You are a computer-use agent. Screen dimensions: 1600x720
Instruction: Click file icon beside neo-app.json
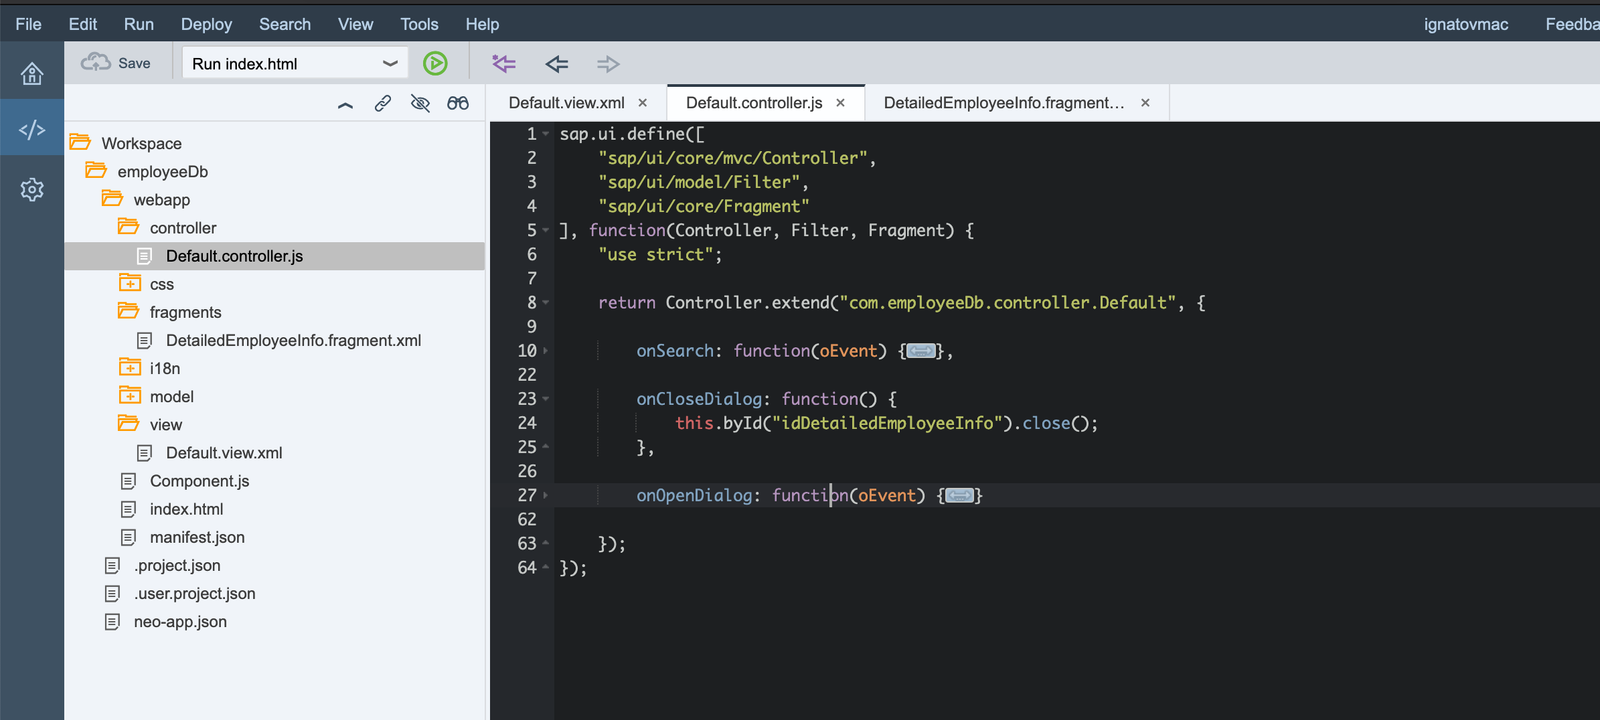coord(112,621)
